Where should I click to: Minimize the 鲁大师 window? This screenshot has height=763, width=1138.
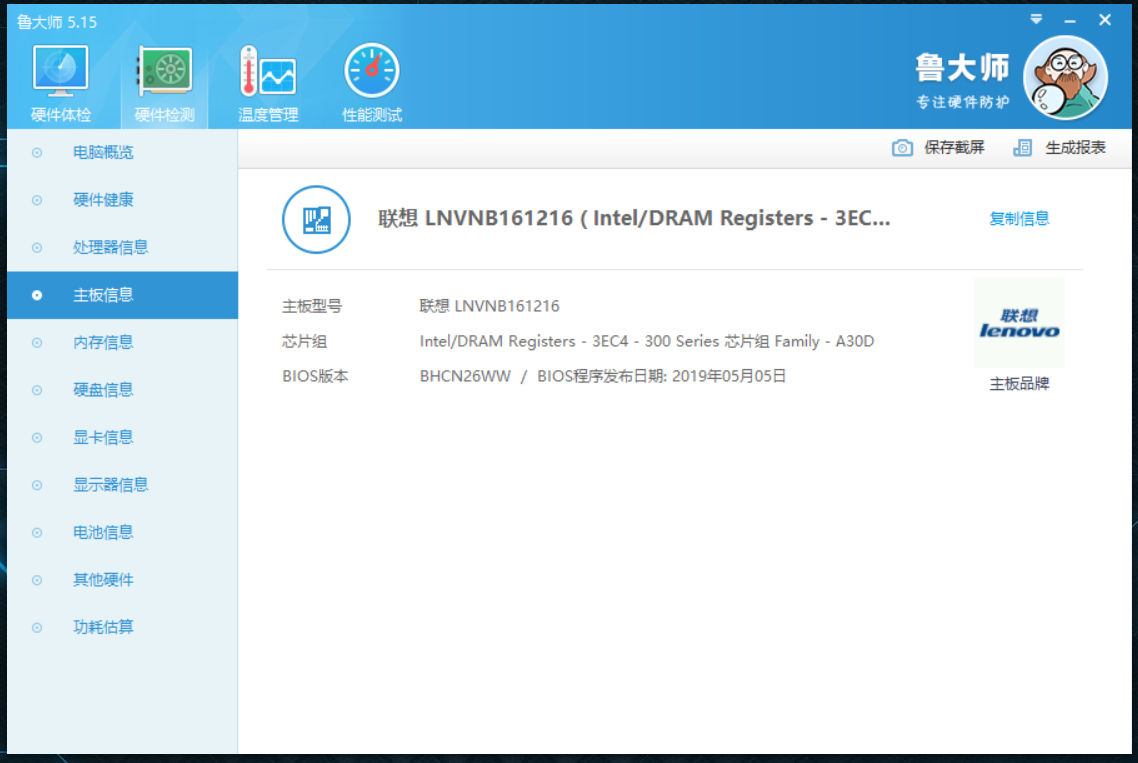pyautogui.click(x=1070, y=21)
